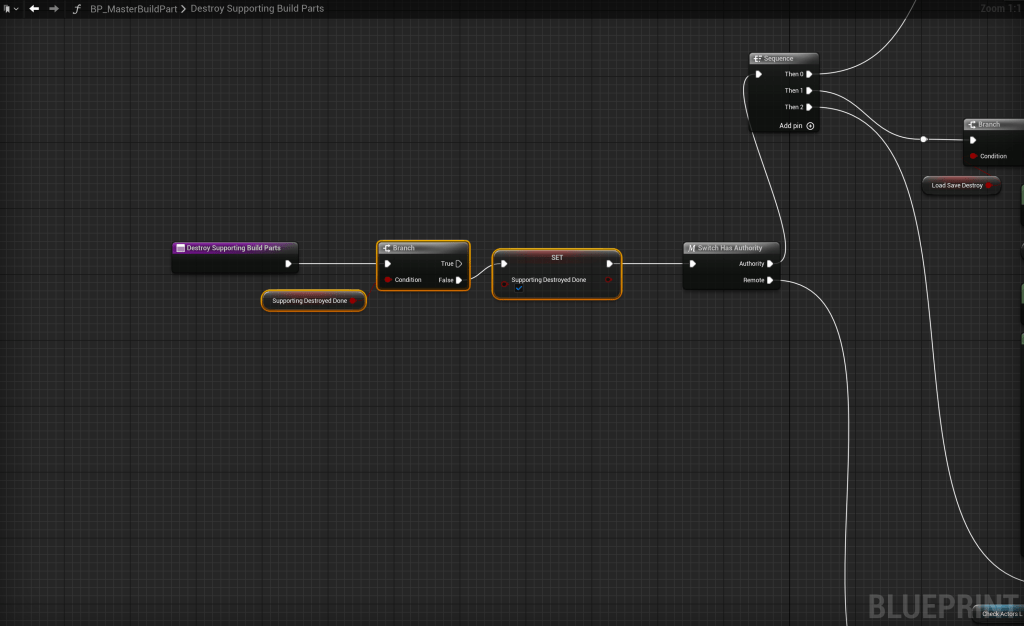Navigate back with the left arrow

point(34,8)
